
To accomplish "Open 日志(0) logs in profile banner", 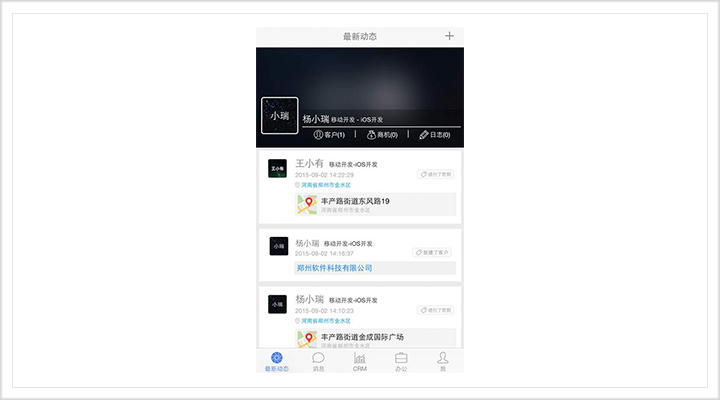I will click(x=434, y=135).
